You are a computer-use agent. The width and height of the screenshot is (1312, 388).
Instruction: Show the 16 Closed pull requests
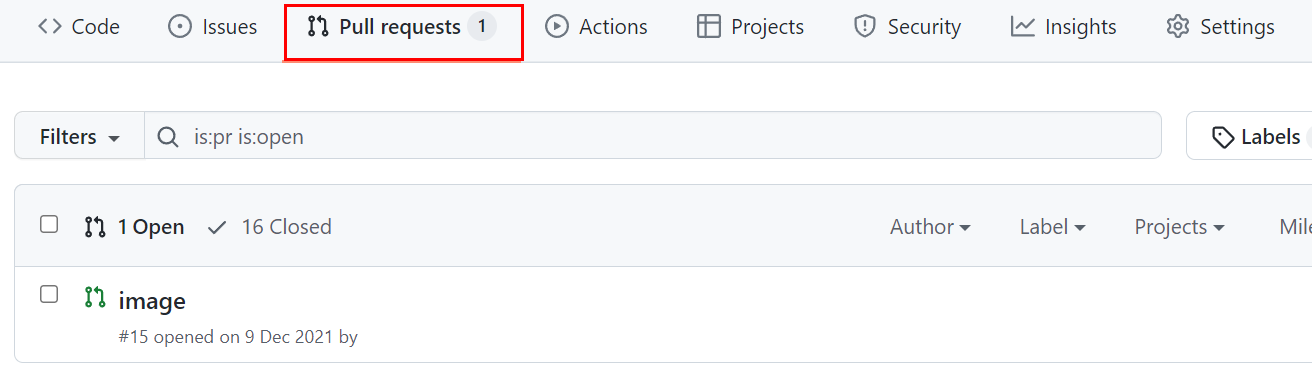tap(269, 227)
